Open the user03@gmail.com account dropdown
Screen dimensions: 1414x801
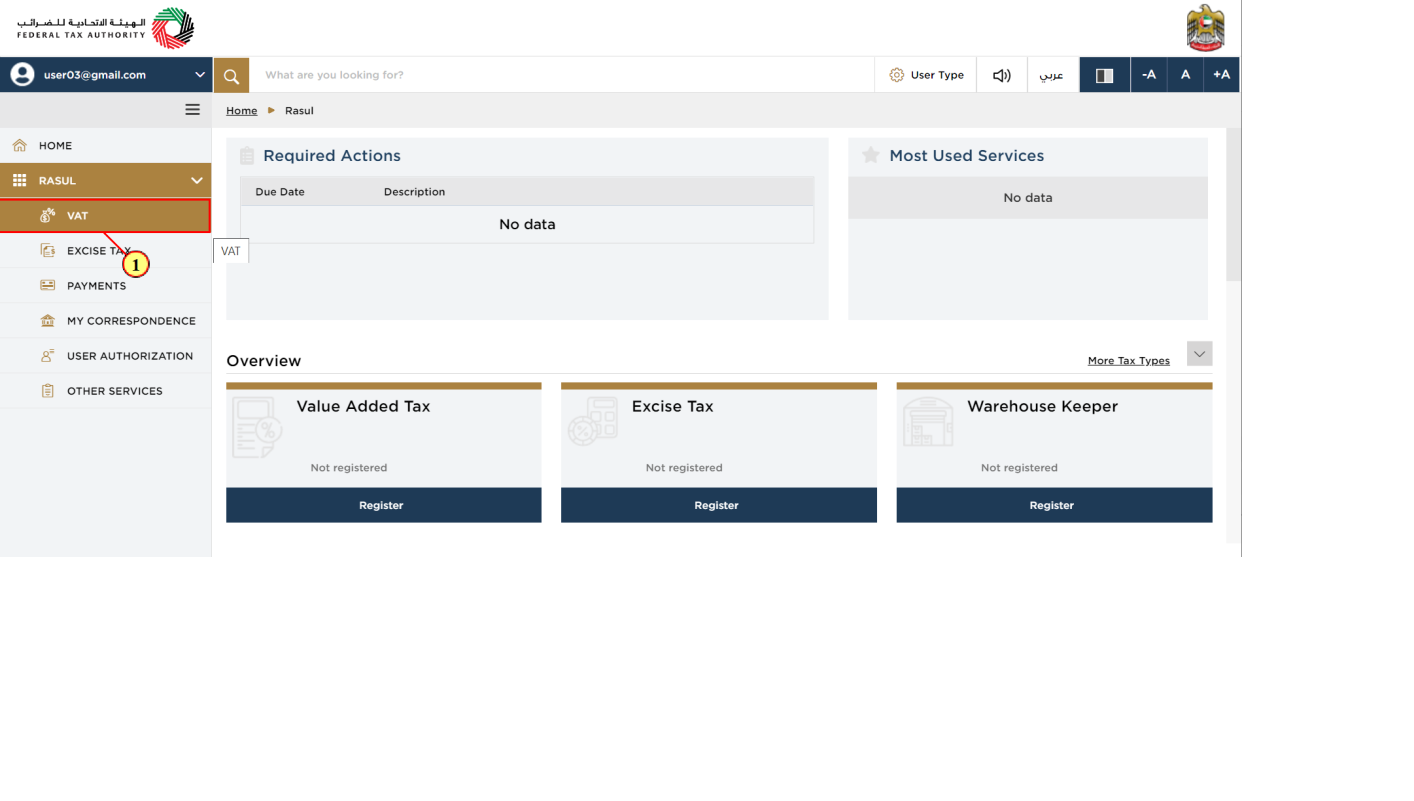pyautogui.click(x=106, y=75)
